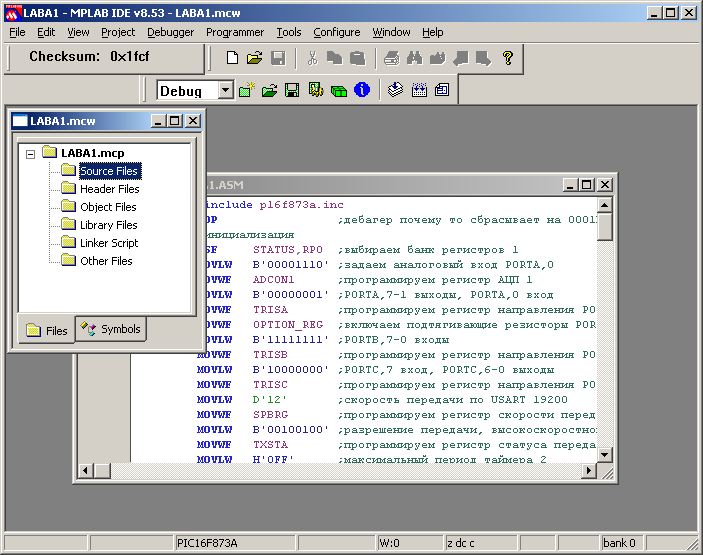Click the LABA1.mcw window icon
This screenshot has height=555, width=703.
click(x=20, y=121)
